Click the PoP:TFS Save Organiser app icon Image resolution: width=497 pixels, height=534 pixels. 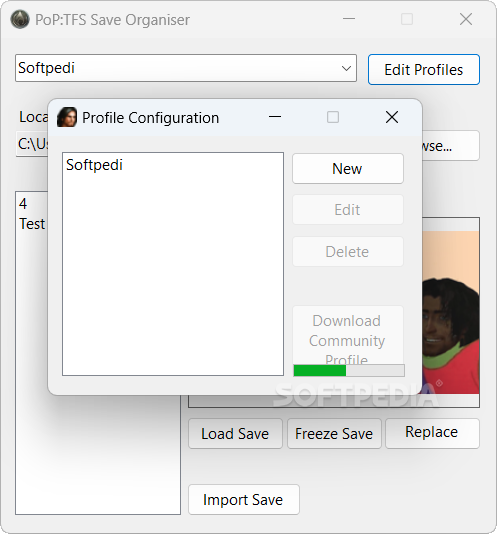20,19
